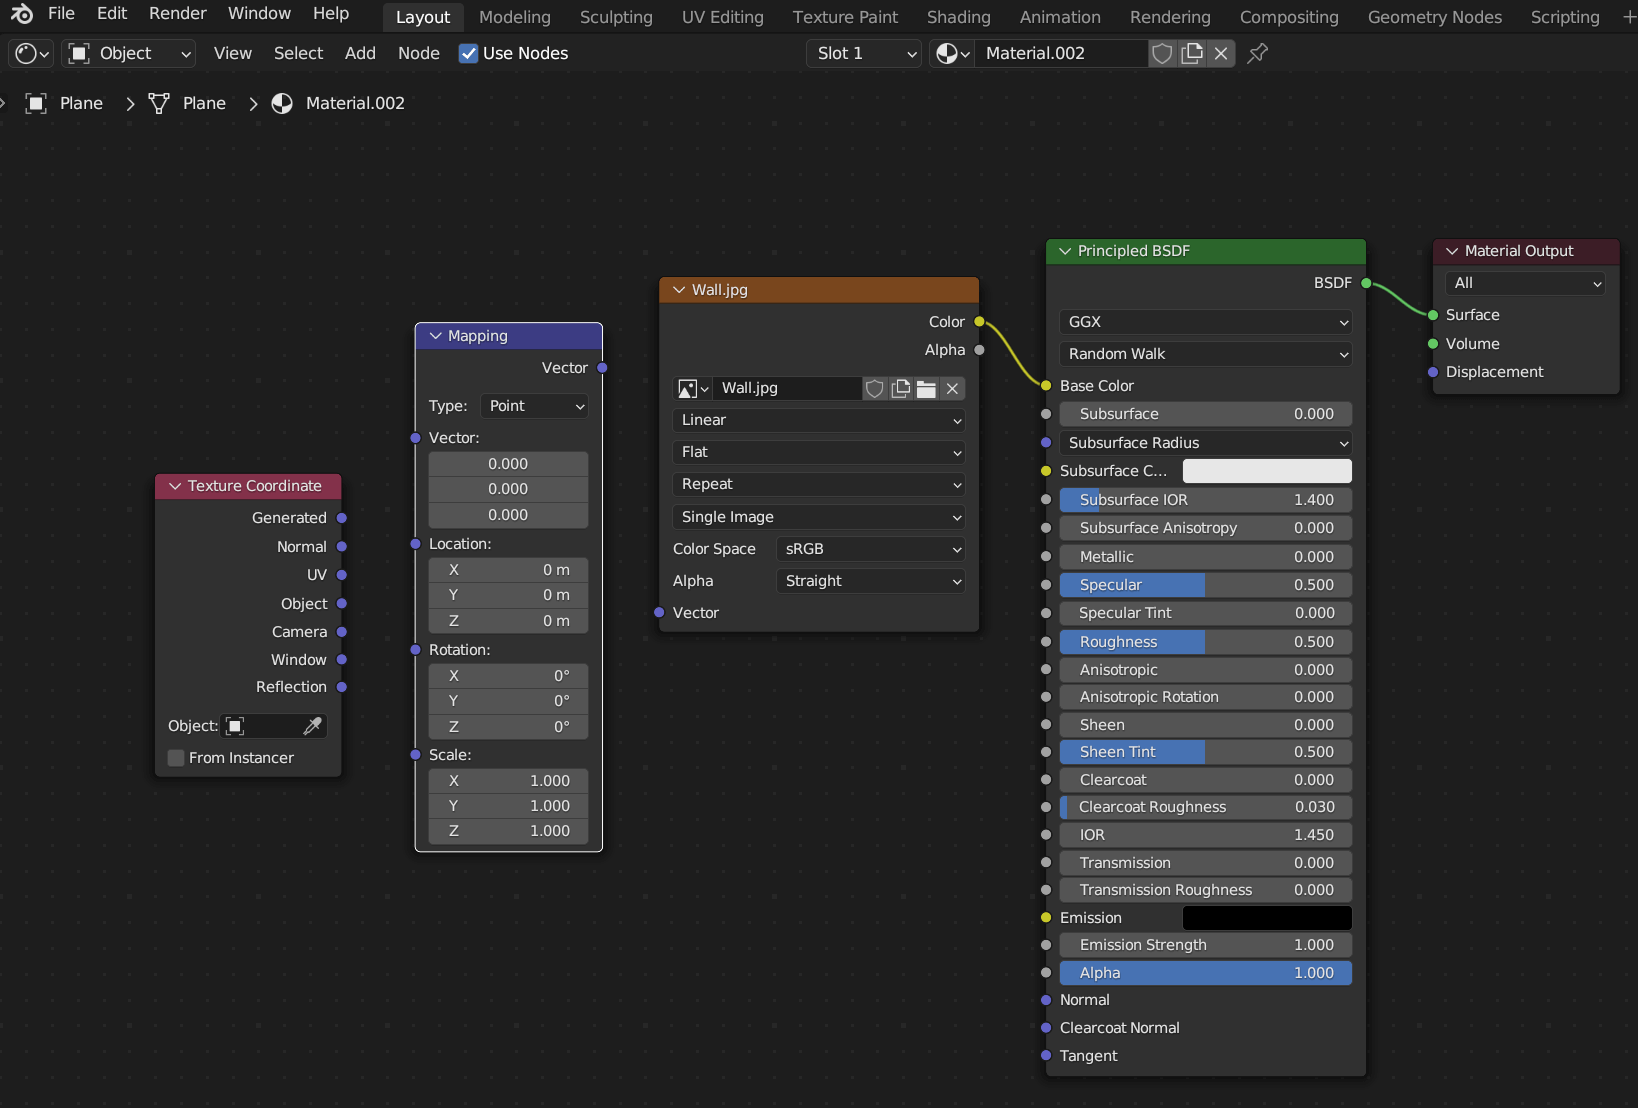The height and width of the screenshot is (1108, 1638).
Task: Open the Material Output All target dropdown
Action: point(1526,283)
